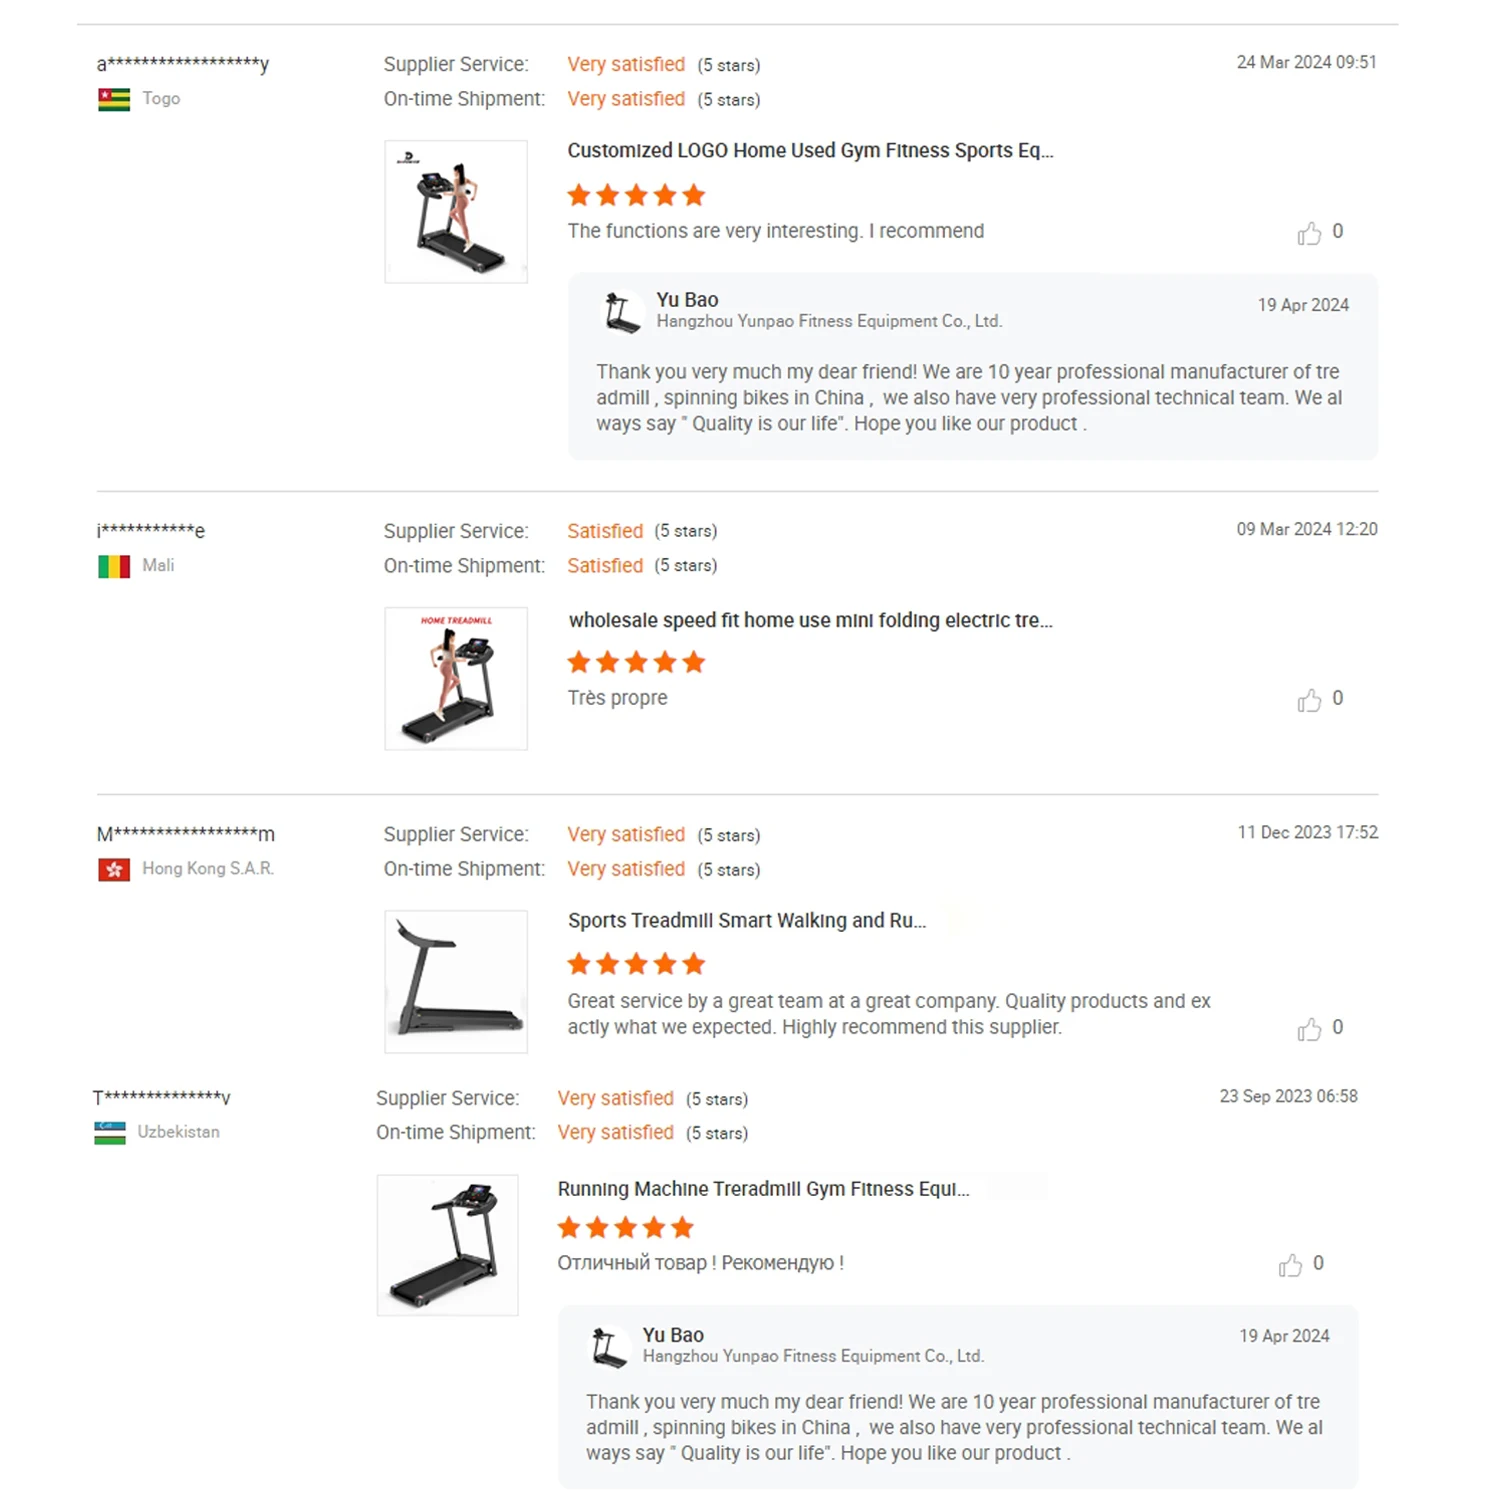1500x1500 pixels.
Task: Click the five-star rating on Mali review
Action: pyautogui.click(x=636, y=663)
